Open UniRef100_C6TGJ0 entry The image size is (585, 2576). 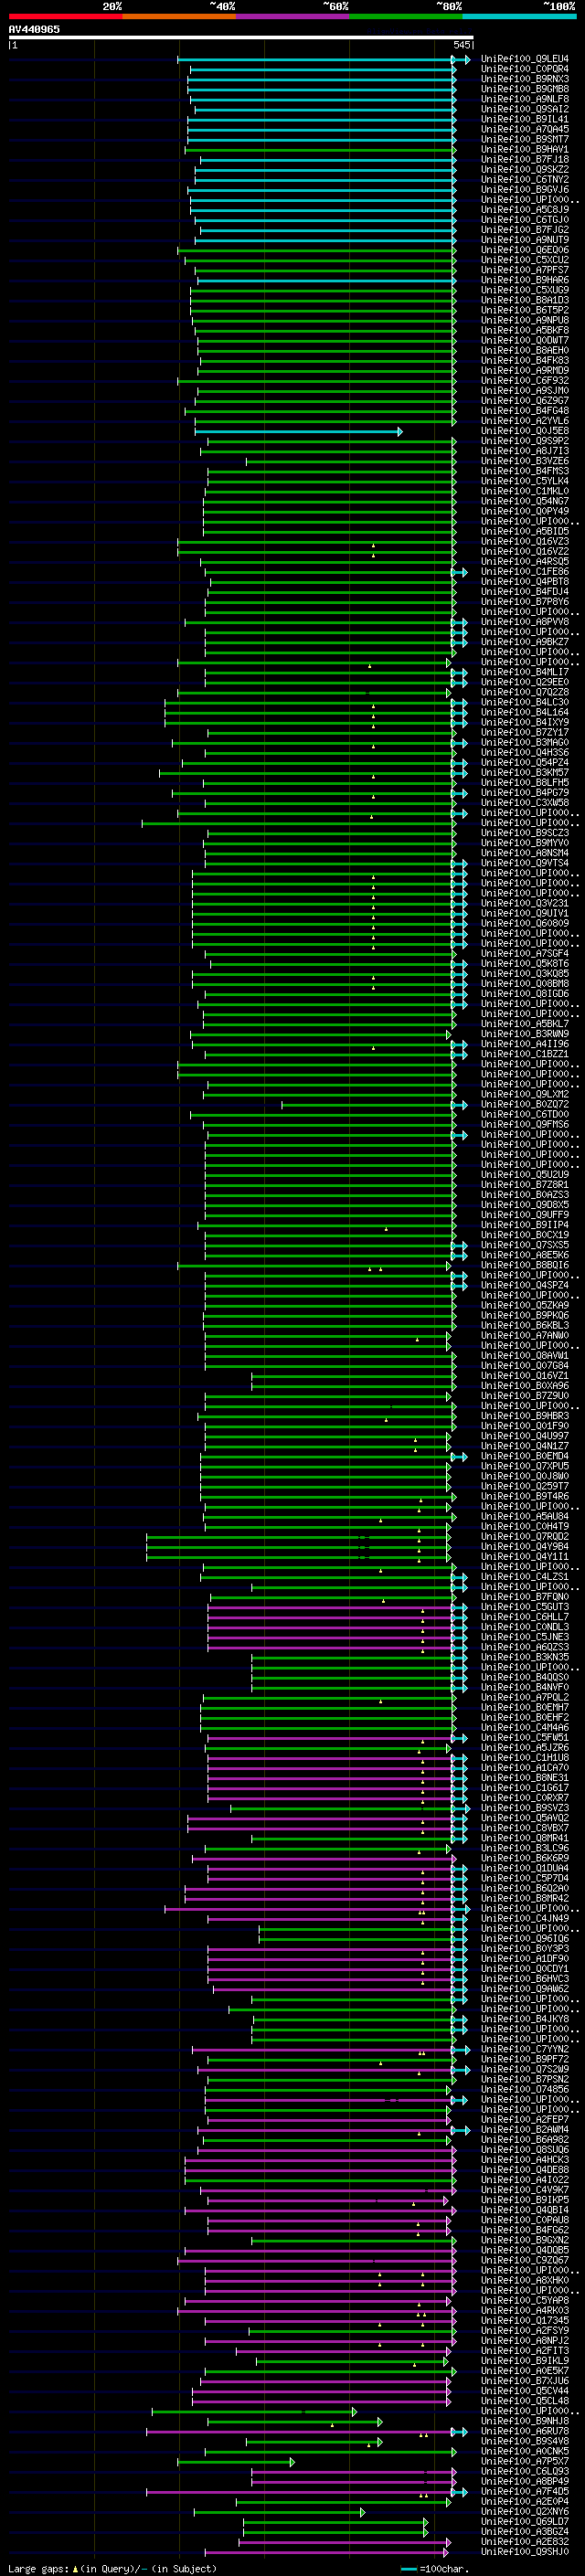tap(525, 219)
